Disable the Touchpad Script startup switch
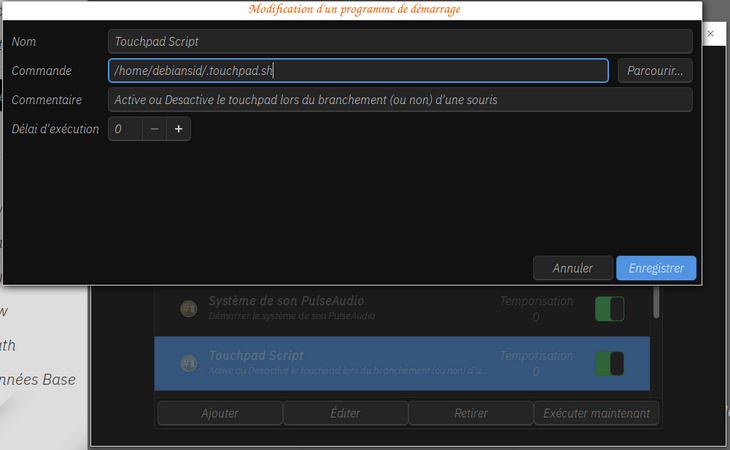The width and height of the screenshot is (730, 450). click(x=609, y=363)
